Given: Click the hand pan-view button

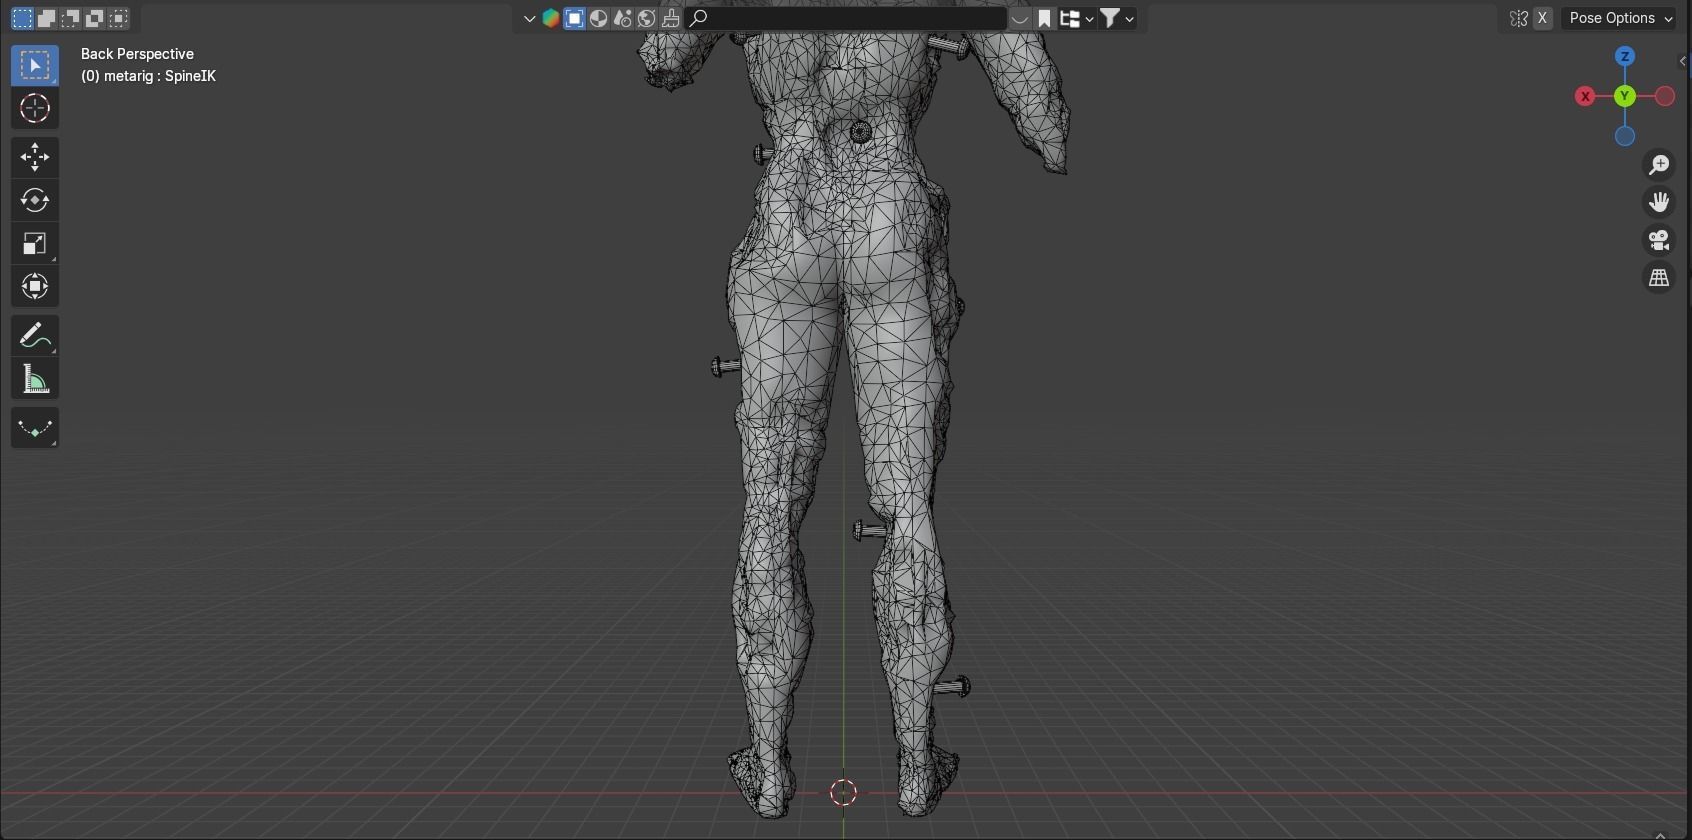Looking at the screenshot, I should click(1660, 202).
